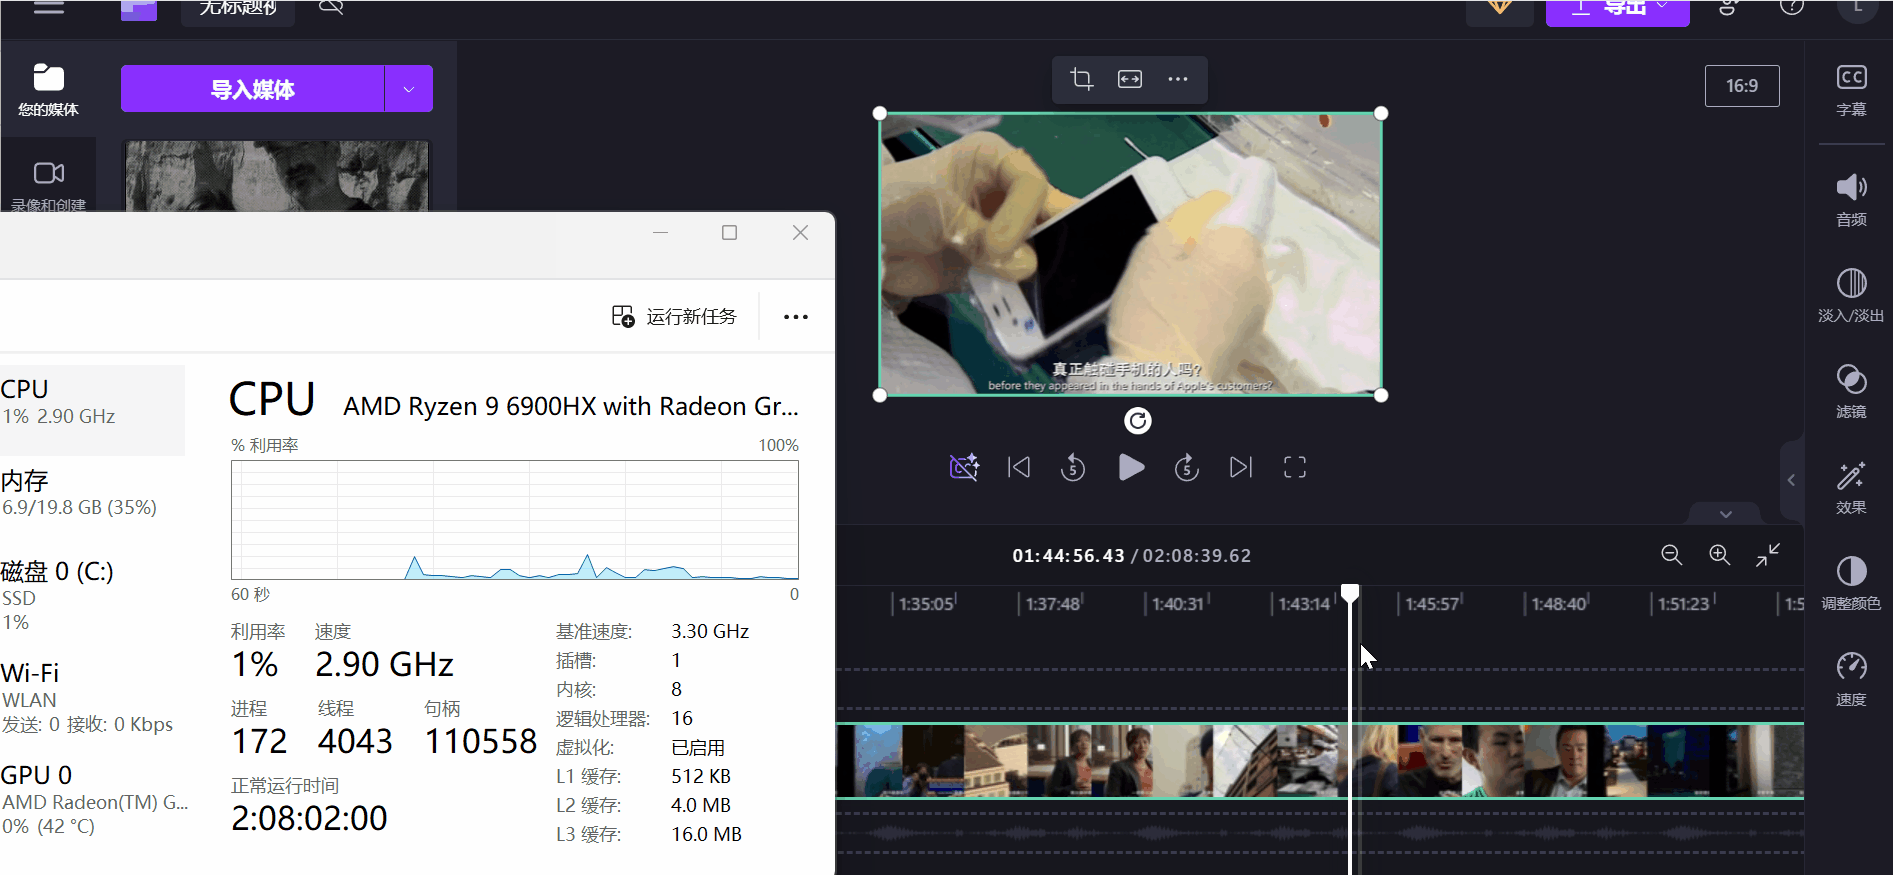Select the crop tool above the preview
This screenshot has width=1893, height=875.
[x=1081, y=79]
